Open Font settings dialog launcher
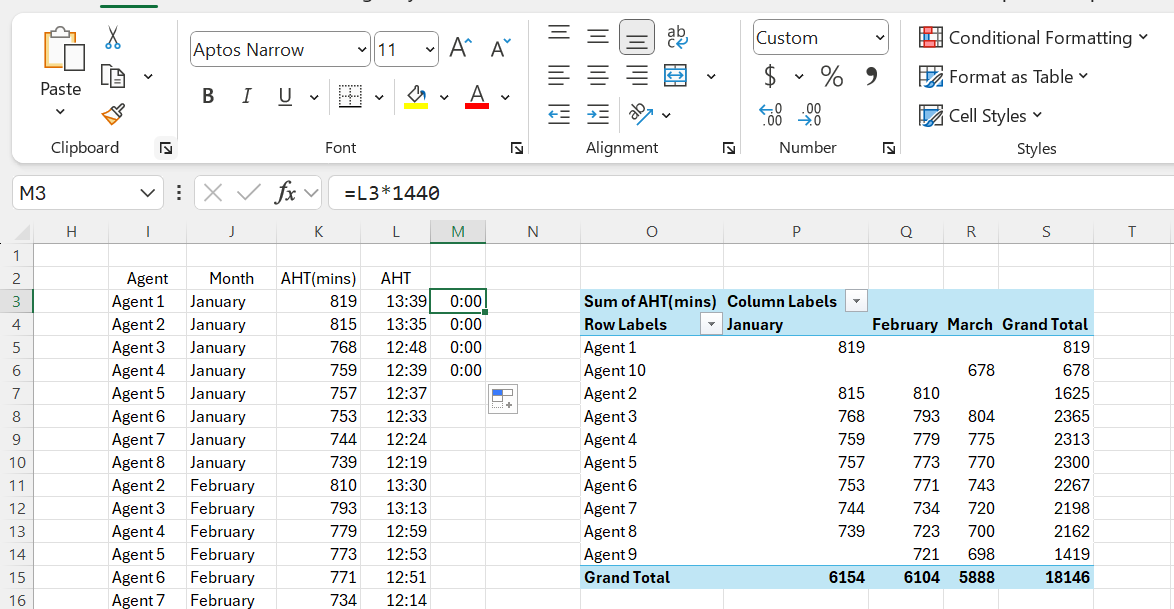The image size is (1174, 609). click(517, 148)
